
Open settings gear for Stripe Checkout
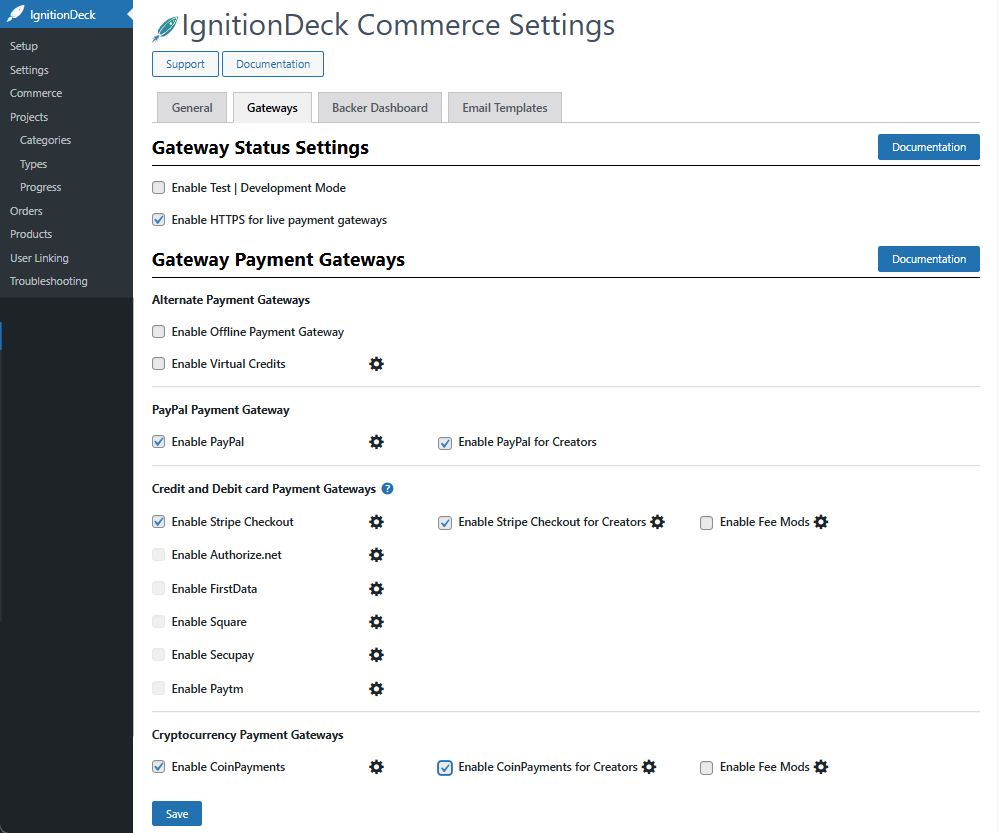pyautogui.click(x=376, y=522)
